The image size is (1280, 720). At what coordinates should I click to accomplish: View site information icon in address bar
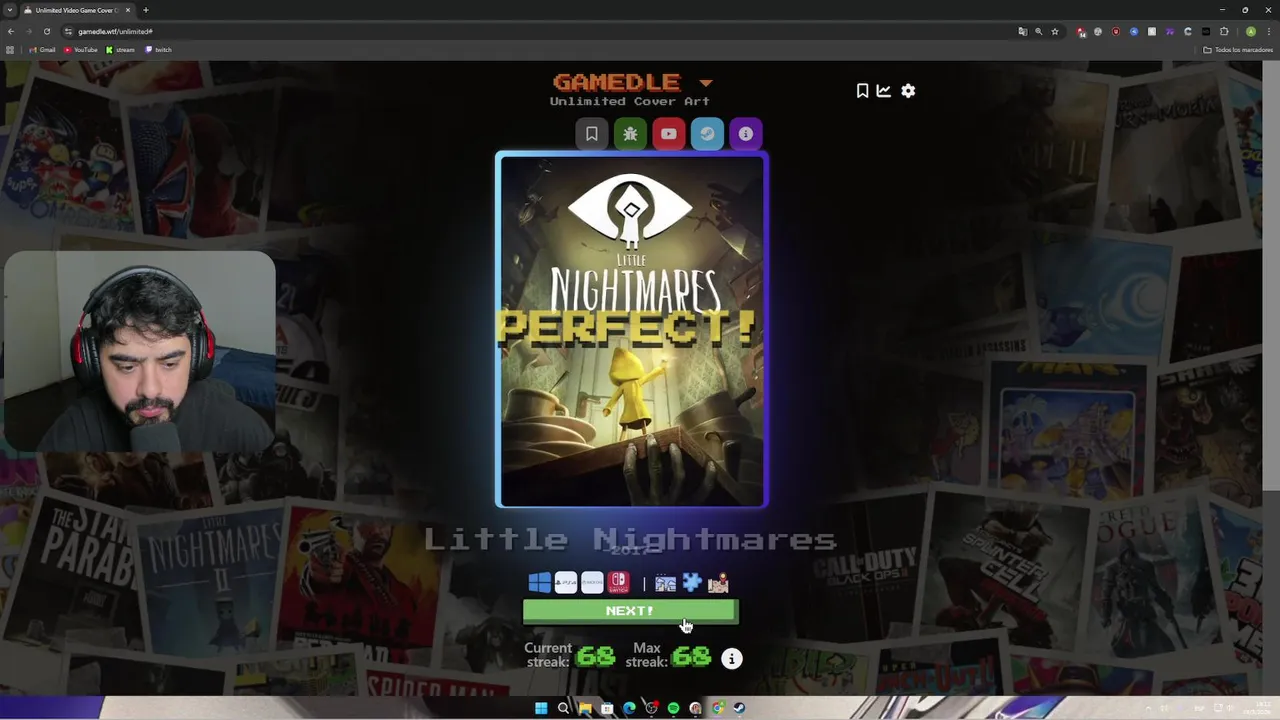(x=68, y=31)
